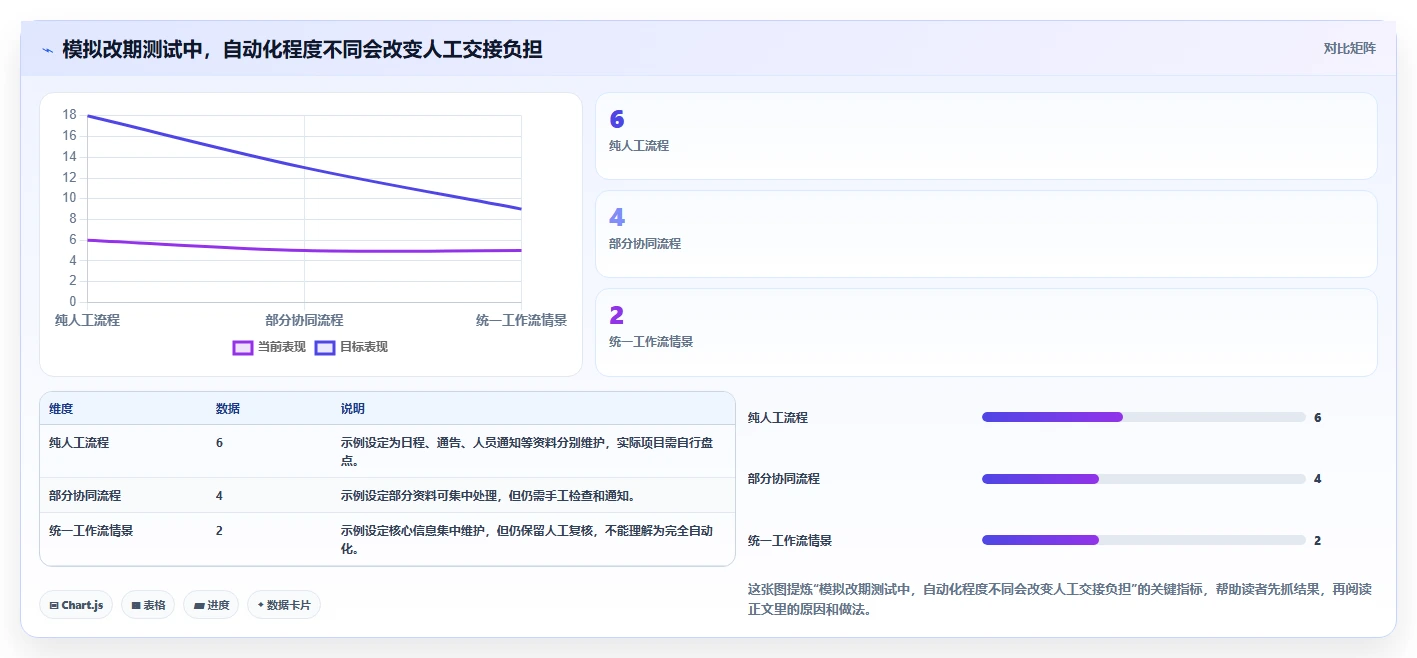Click the 维度 column header
1417x658 pixels.
(x=61, y=409)
